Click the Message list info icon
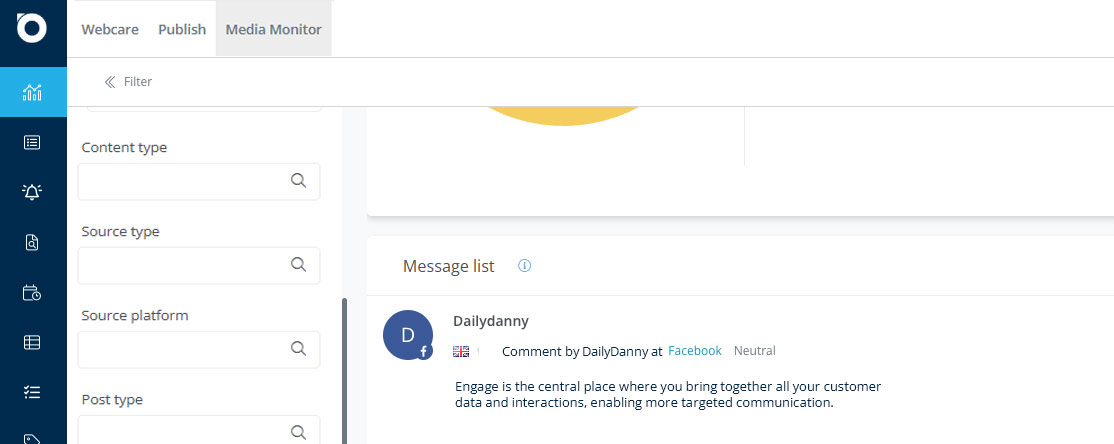The image size is (1114, 444). coord(524,266)
